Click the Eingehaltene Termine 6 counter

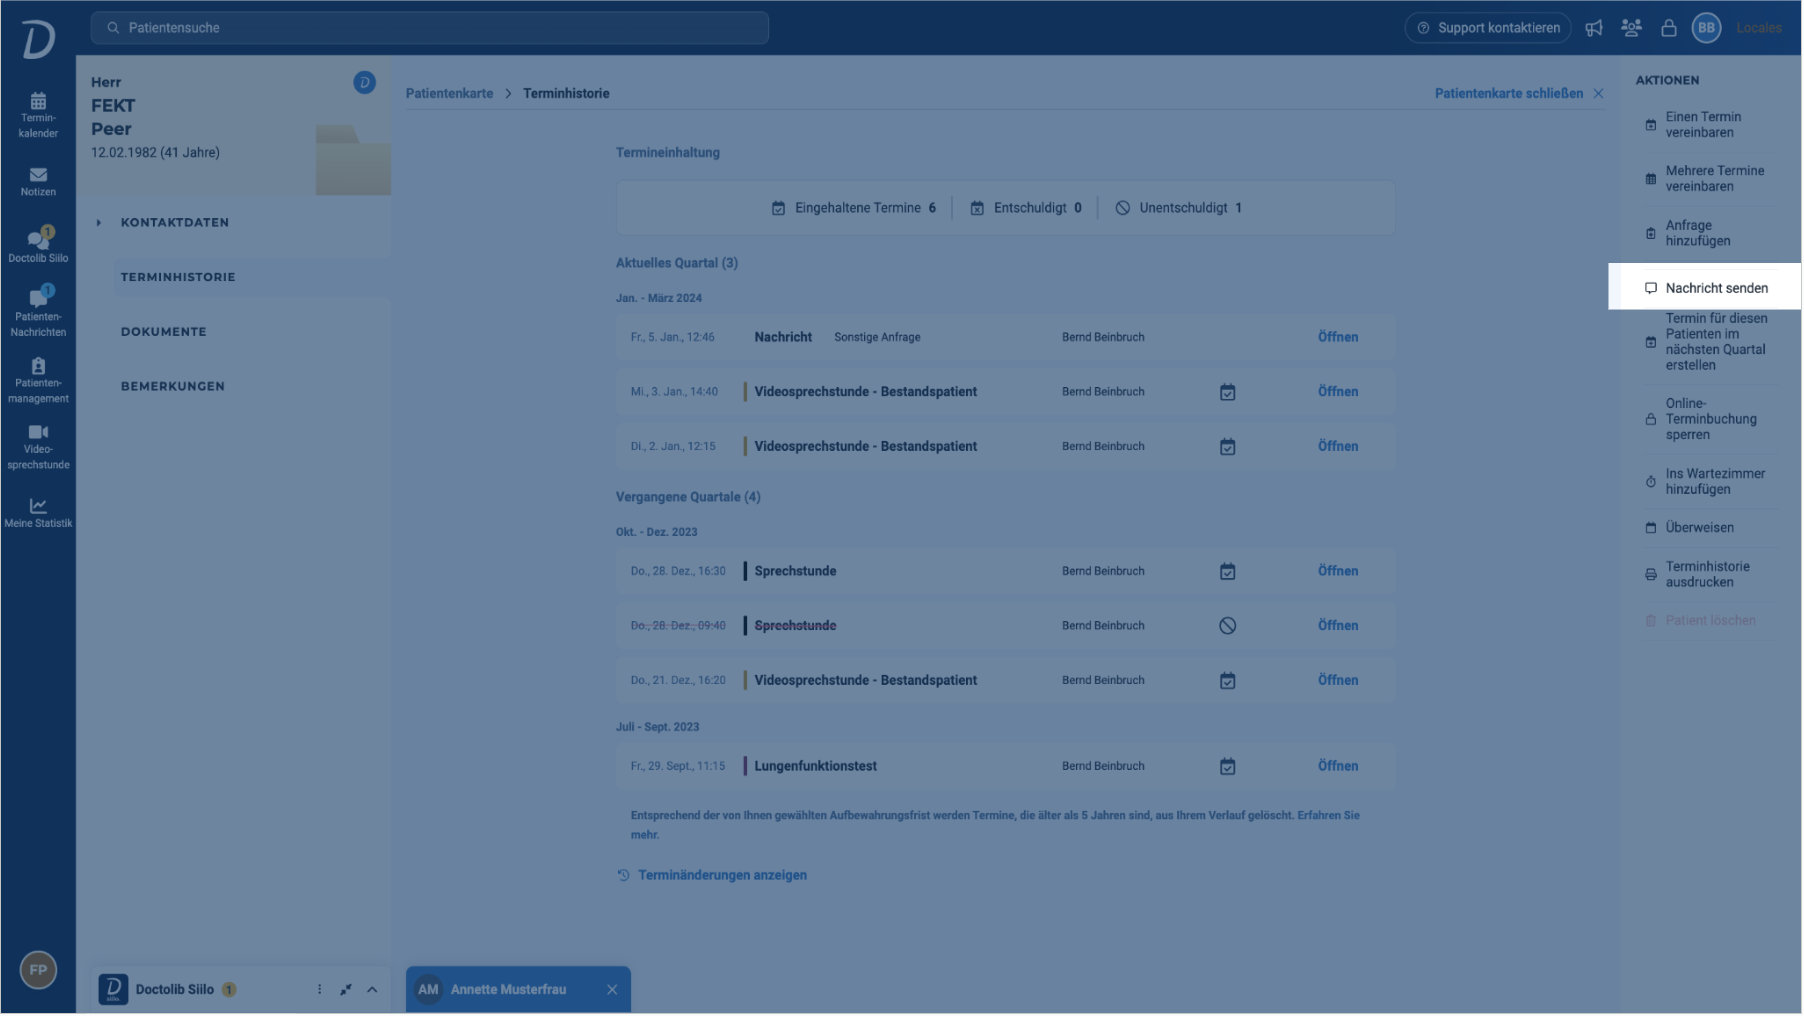pos(855,208)
